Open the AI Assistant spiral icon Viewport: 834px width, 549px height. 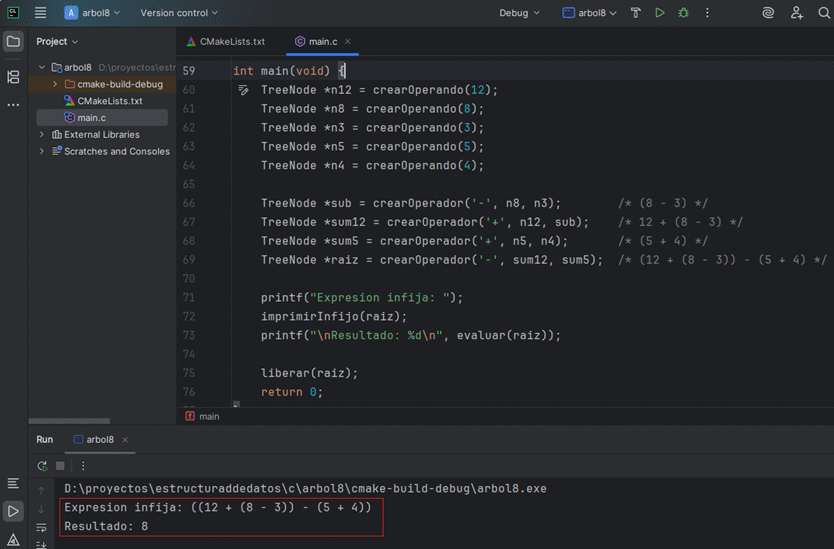tap(768, 13)
